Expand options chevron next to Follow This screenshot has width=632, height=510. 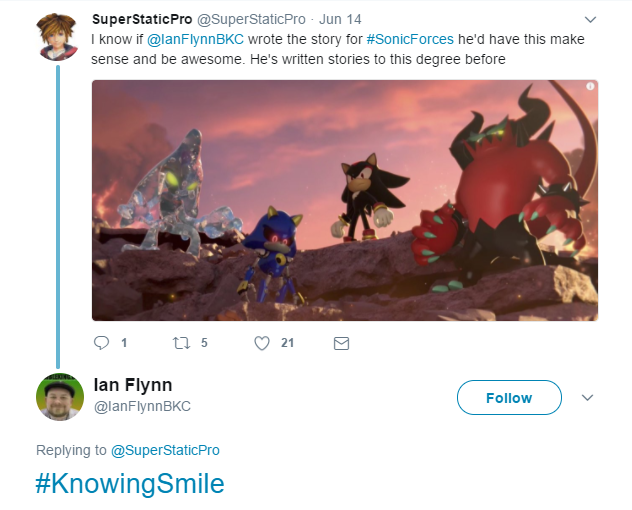point(588,398)
